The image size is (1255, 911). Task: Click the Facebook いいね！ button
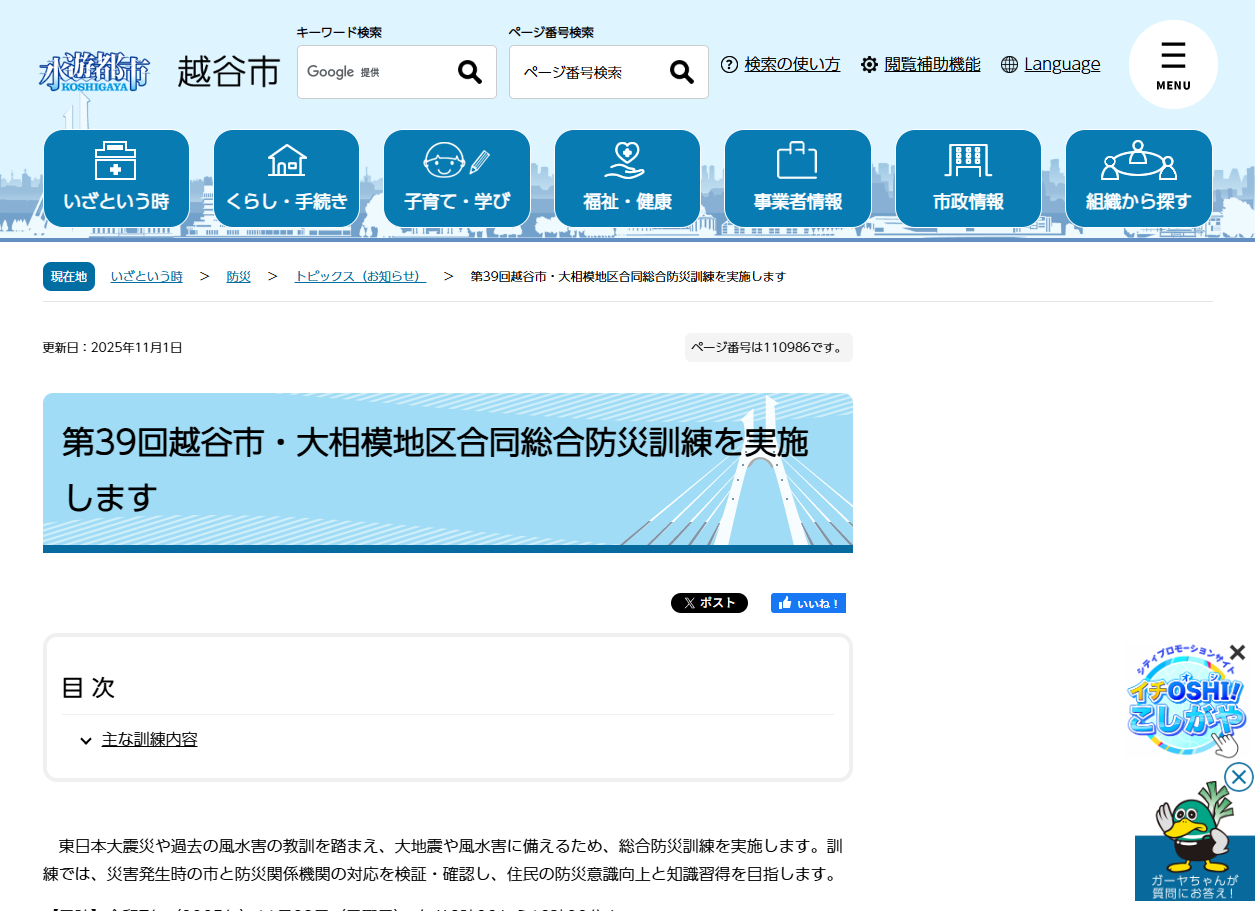click(808, 603)
